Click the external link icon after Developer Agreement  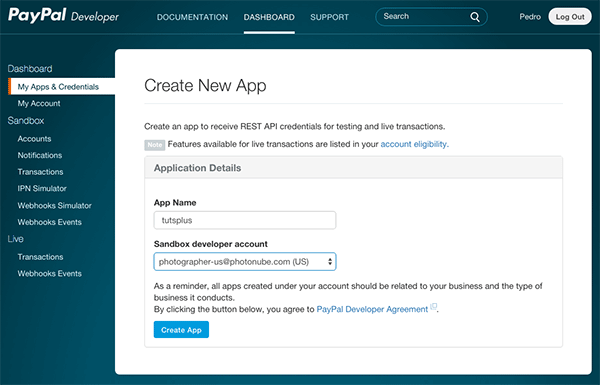tap(434, 307)
